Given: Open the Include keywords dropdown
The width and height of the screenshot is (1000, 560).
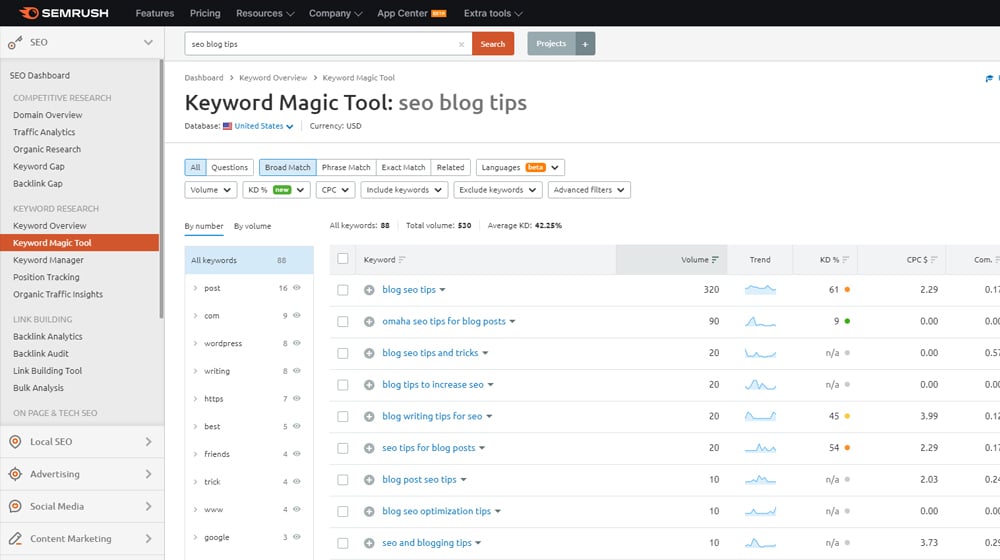Looking at the screenshot, I should (x=404, y=190).
